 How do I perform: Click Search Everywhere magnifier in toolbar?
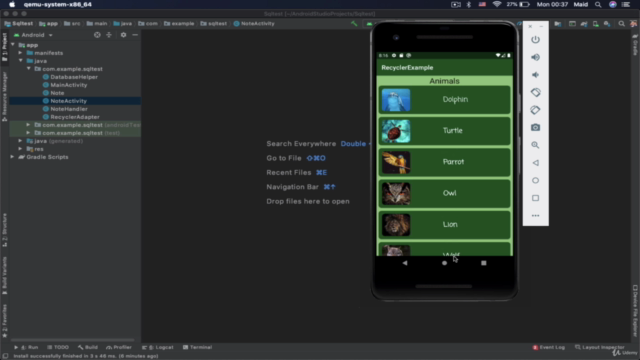click(621, 24)
